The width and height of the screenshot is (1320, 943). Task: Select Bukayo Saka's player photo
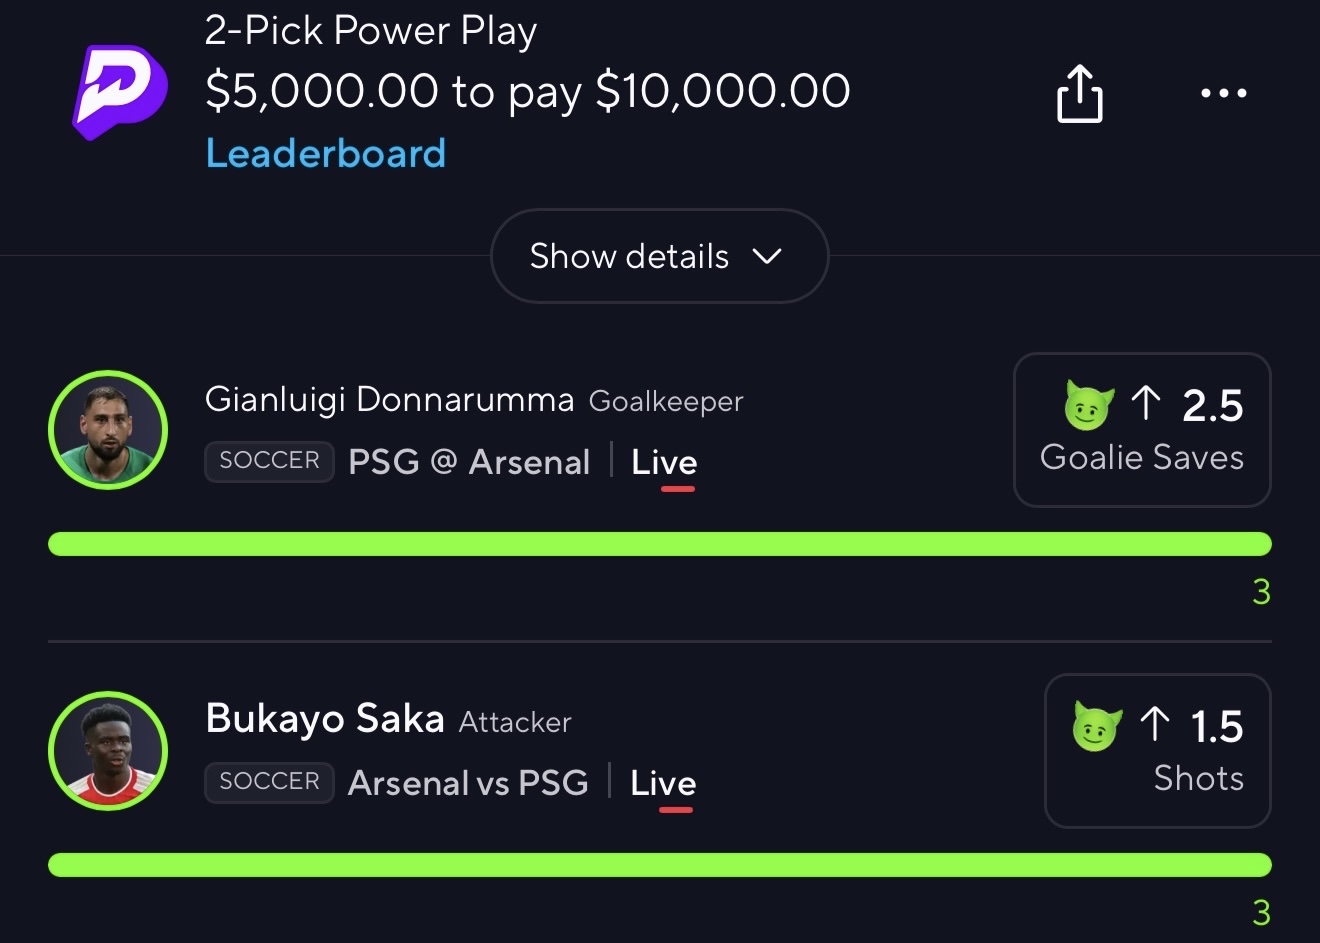click(x=108, y=751)
